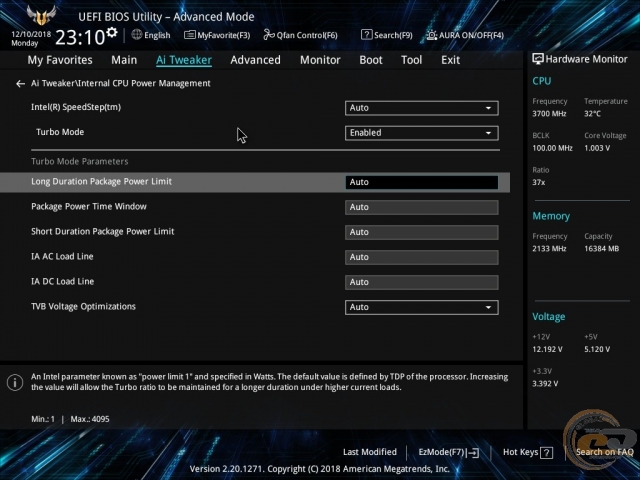640x480 pixels.
Task: Click the +5V 5.120 V reading
Action: click(597, 349)
